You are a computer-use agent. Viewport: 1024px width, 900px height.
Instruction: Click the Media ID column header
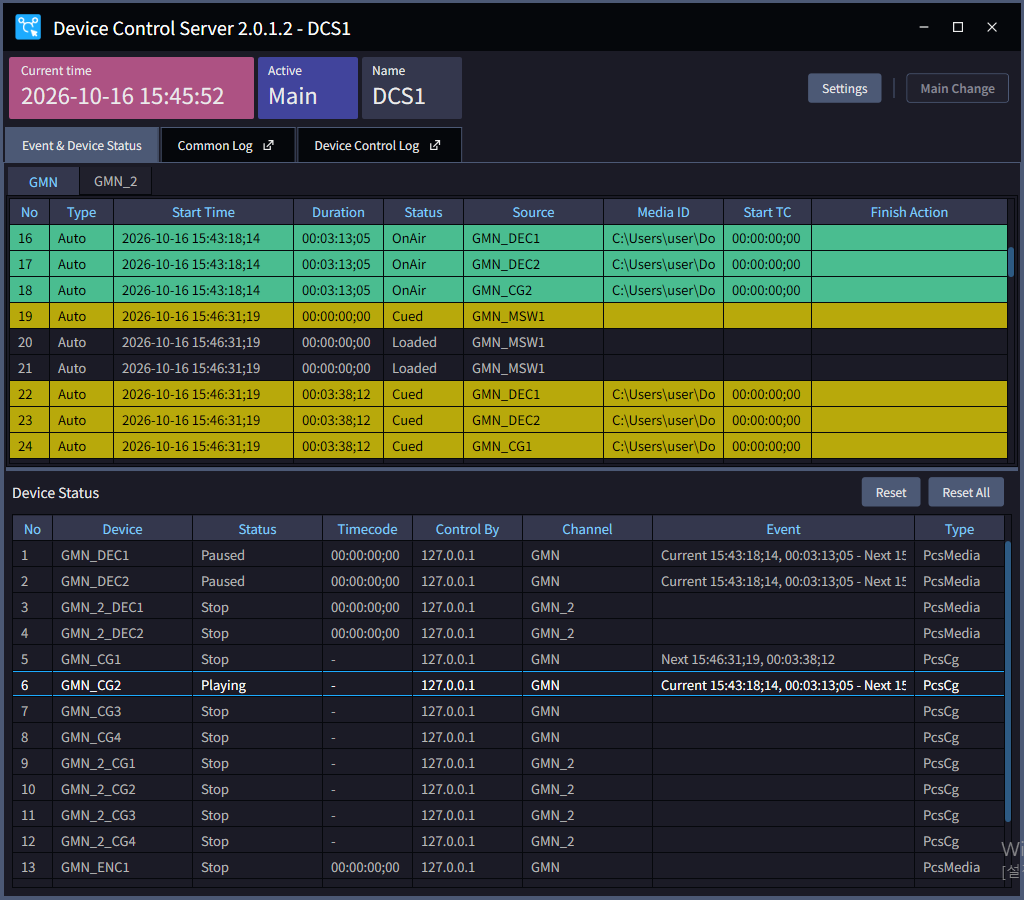point(663,212)
